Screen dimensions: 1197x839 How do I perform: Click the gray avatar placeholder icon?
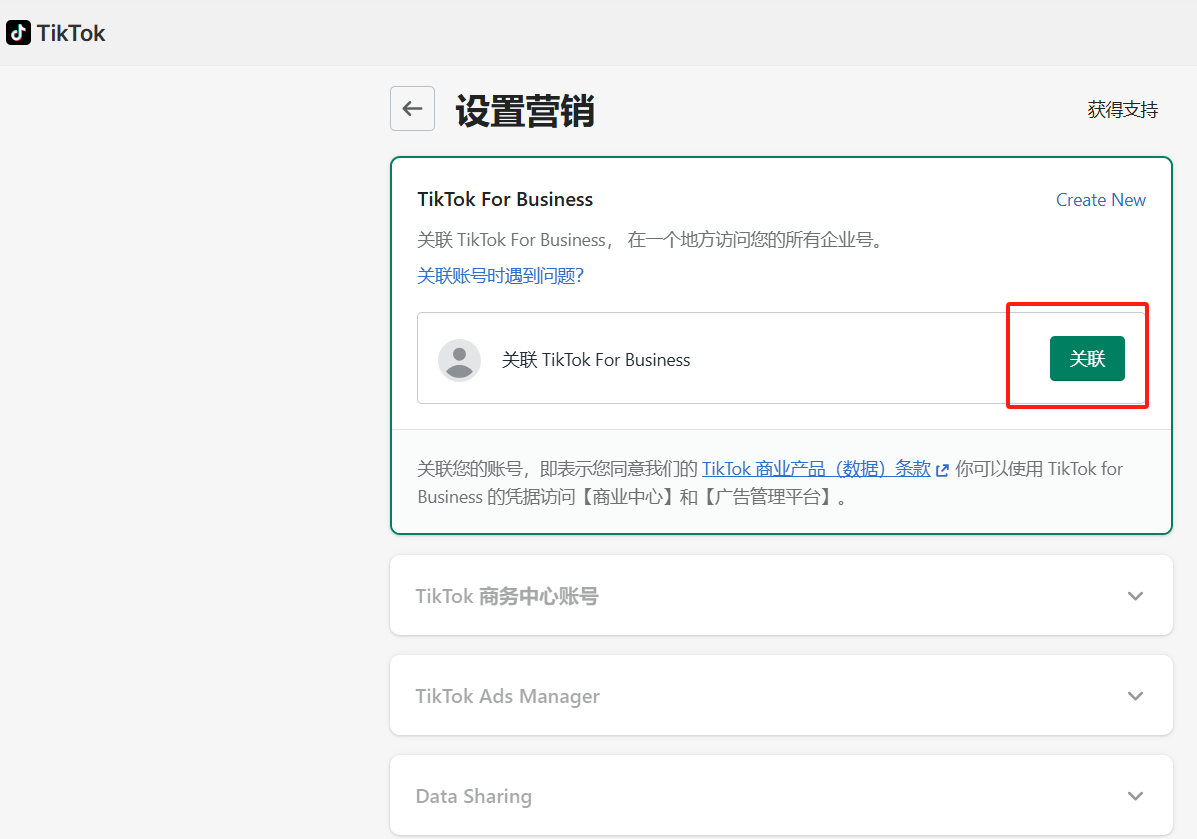460,360
